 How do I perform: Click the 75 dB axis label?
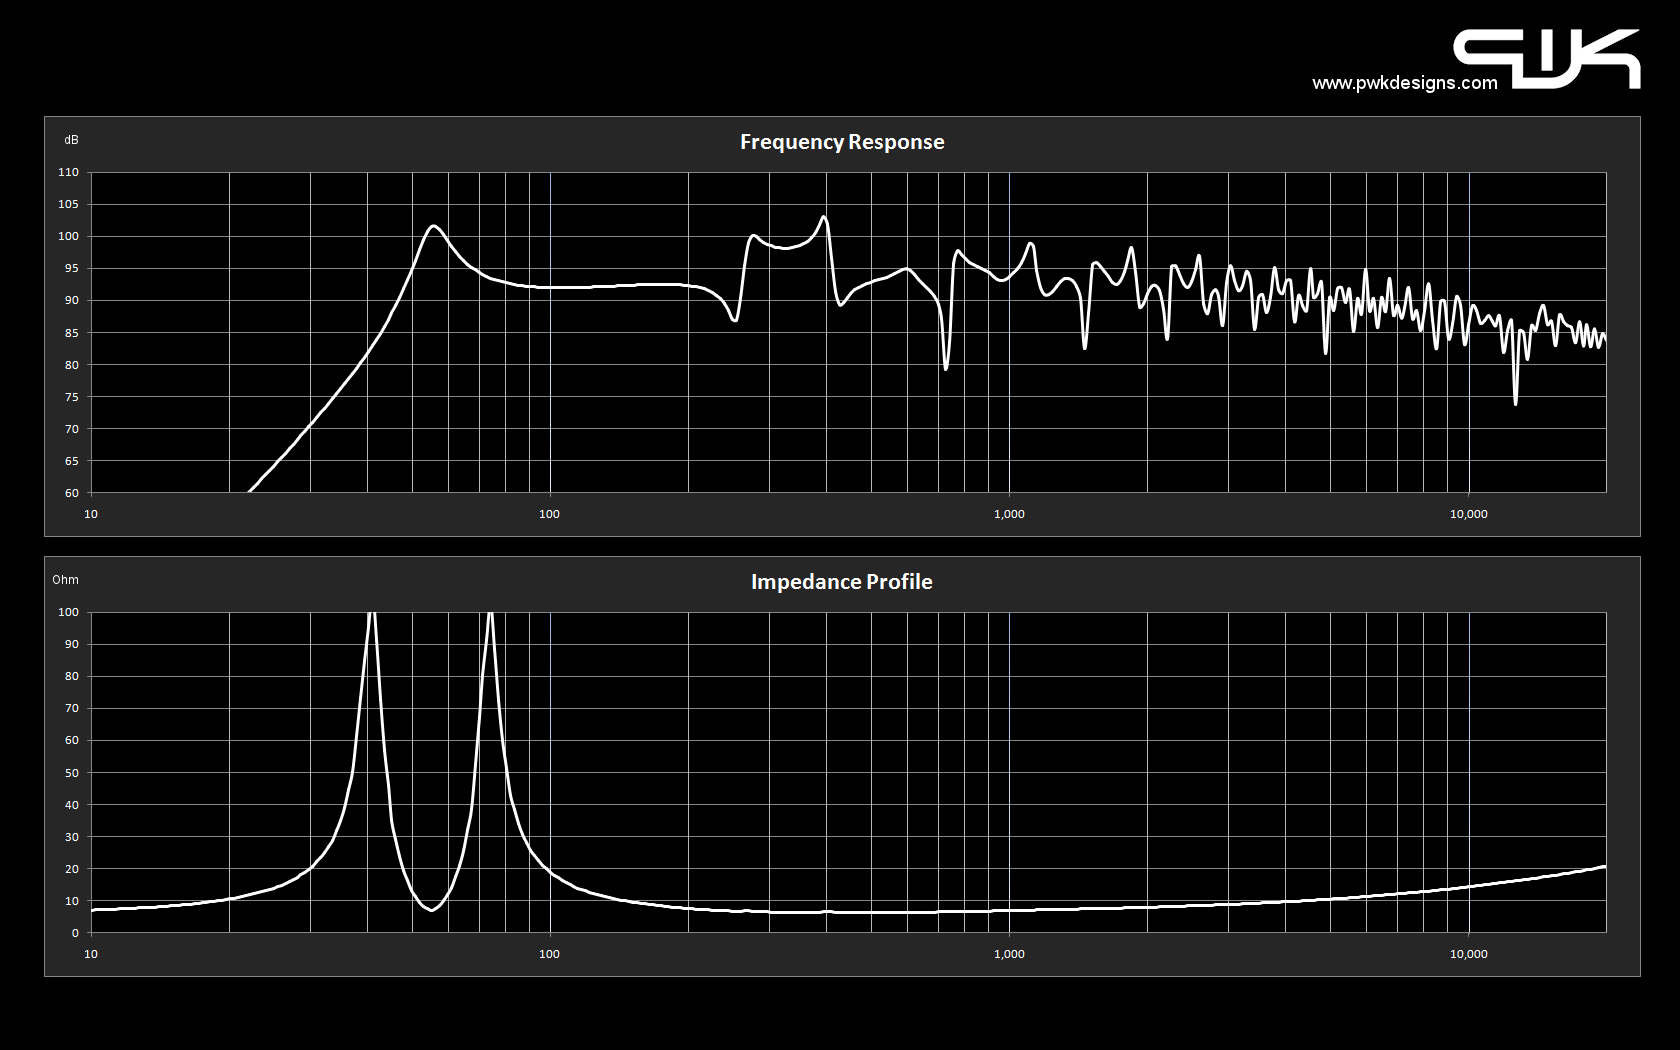coord(71,397)
